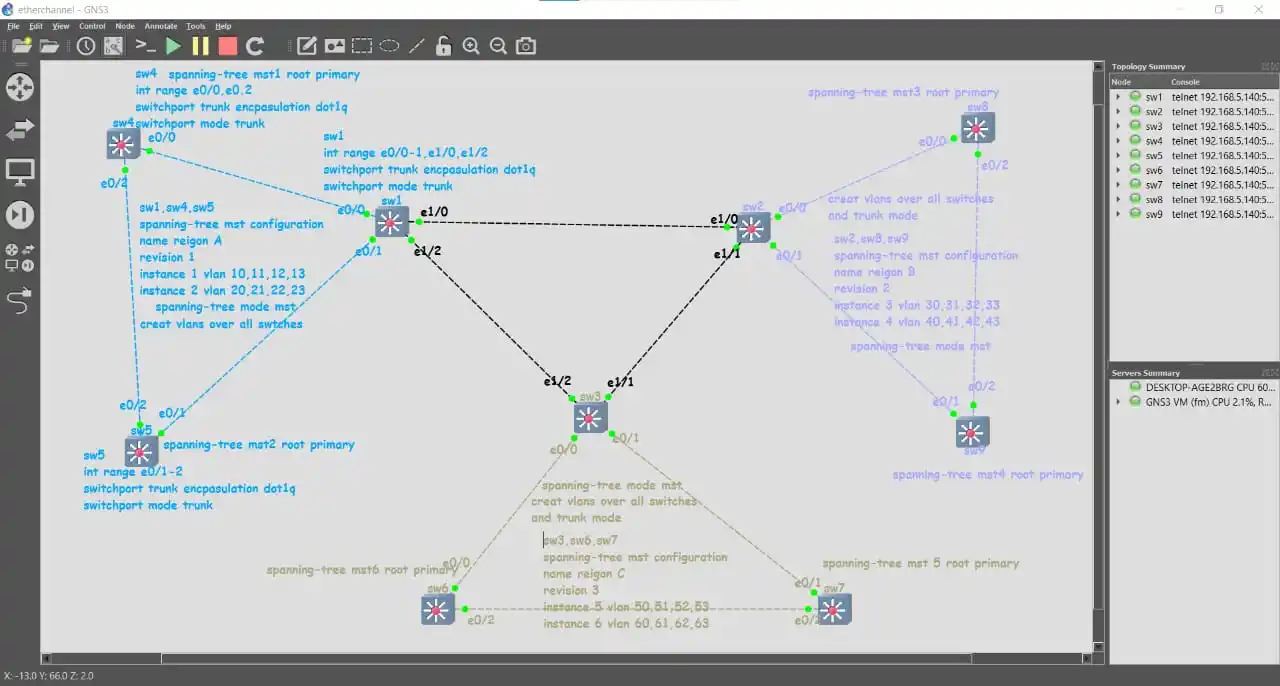Select the Draw rectangle tool
The image size is (1280, 686).
tap(361, 46)
